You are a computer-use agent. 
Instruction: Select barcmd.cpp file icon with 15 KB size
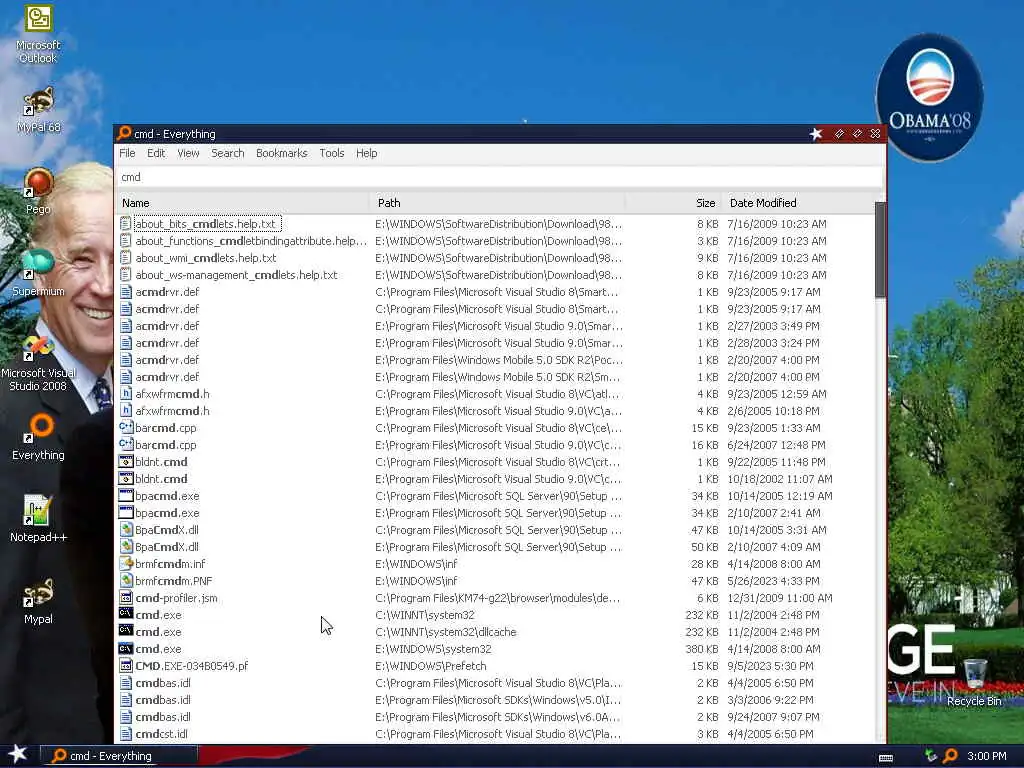click(125, 428)
